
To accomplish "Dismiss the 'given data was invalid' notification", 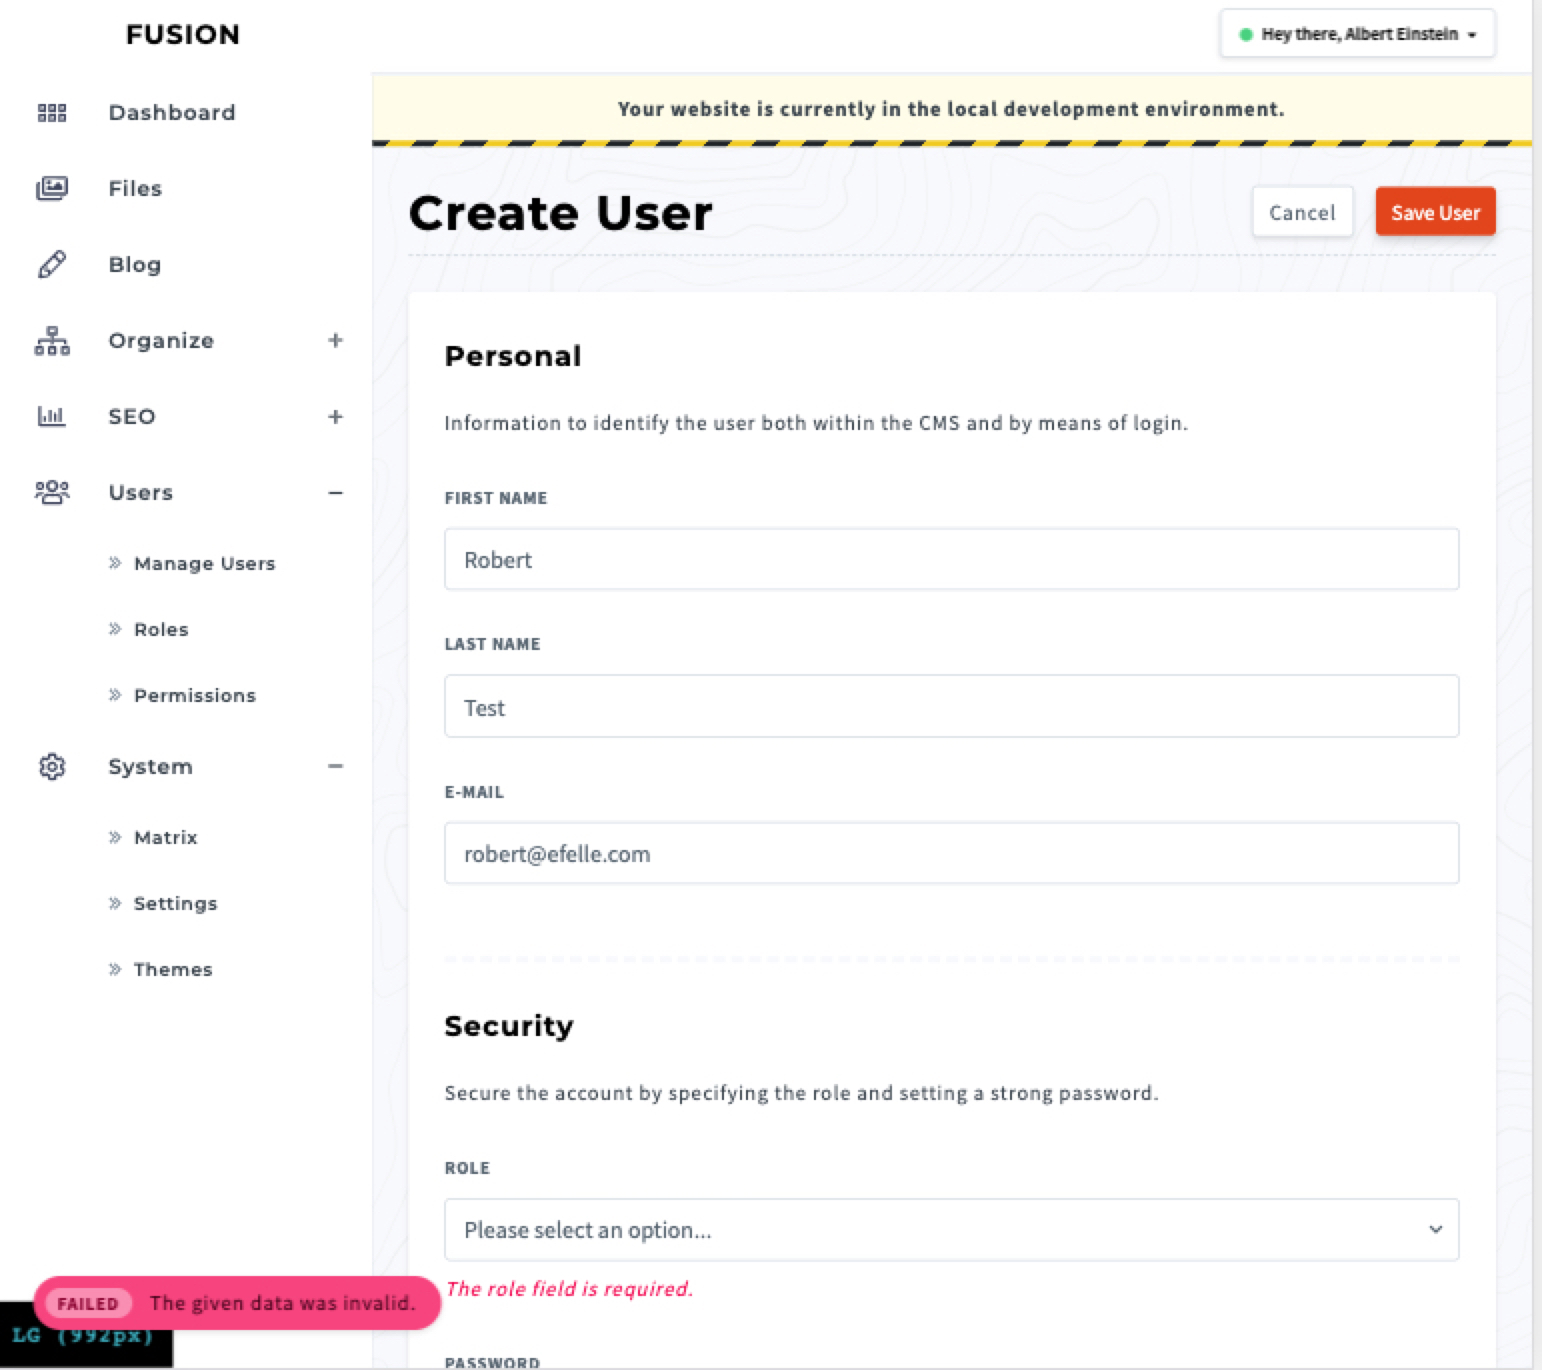I will [237, 1303].
